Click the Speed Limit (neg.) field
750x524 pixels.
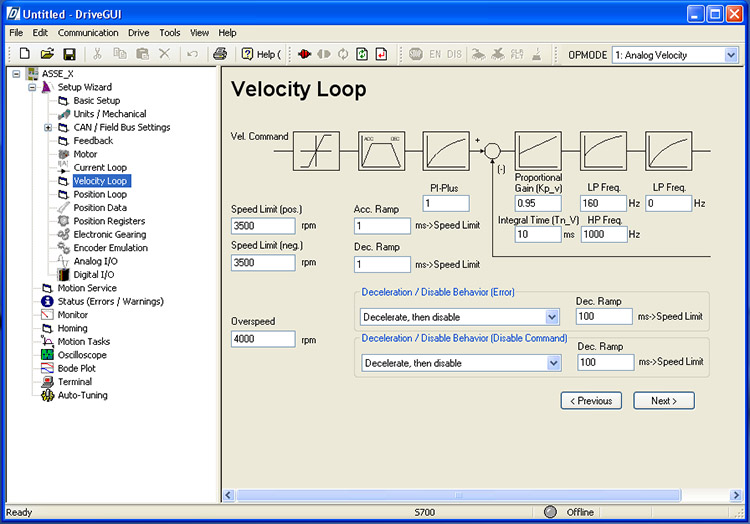tap(263, 262)
